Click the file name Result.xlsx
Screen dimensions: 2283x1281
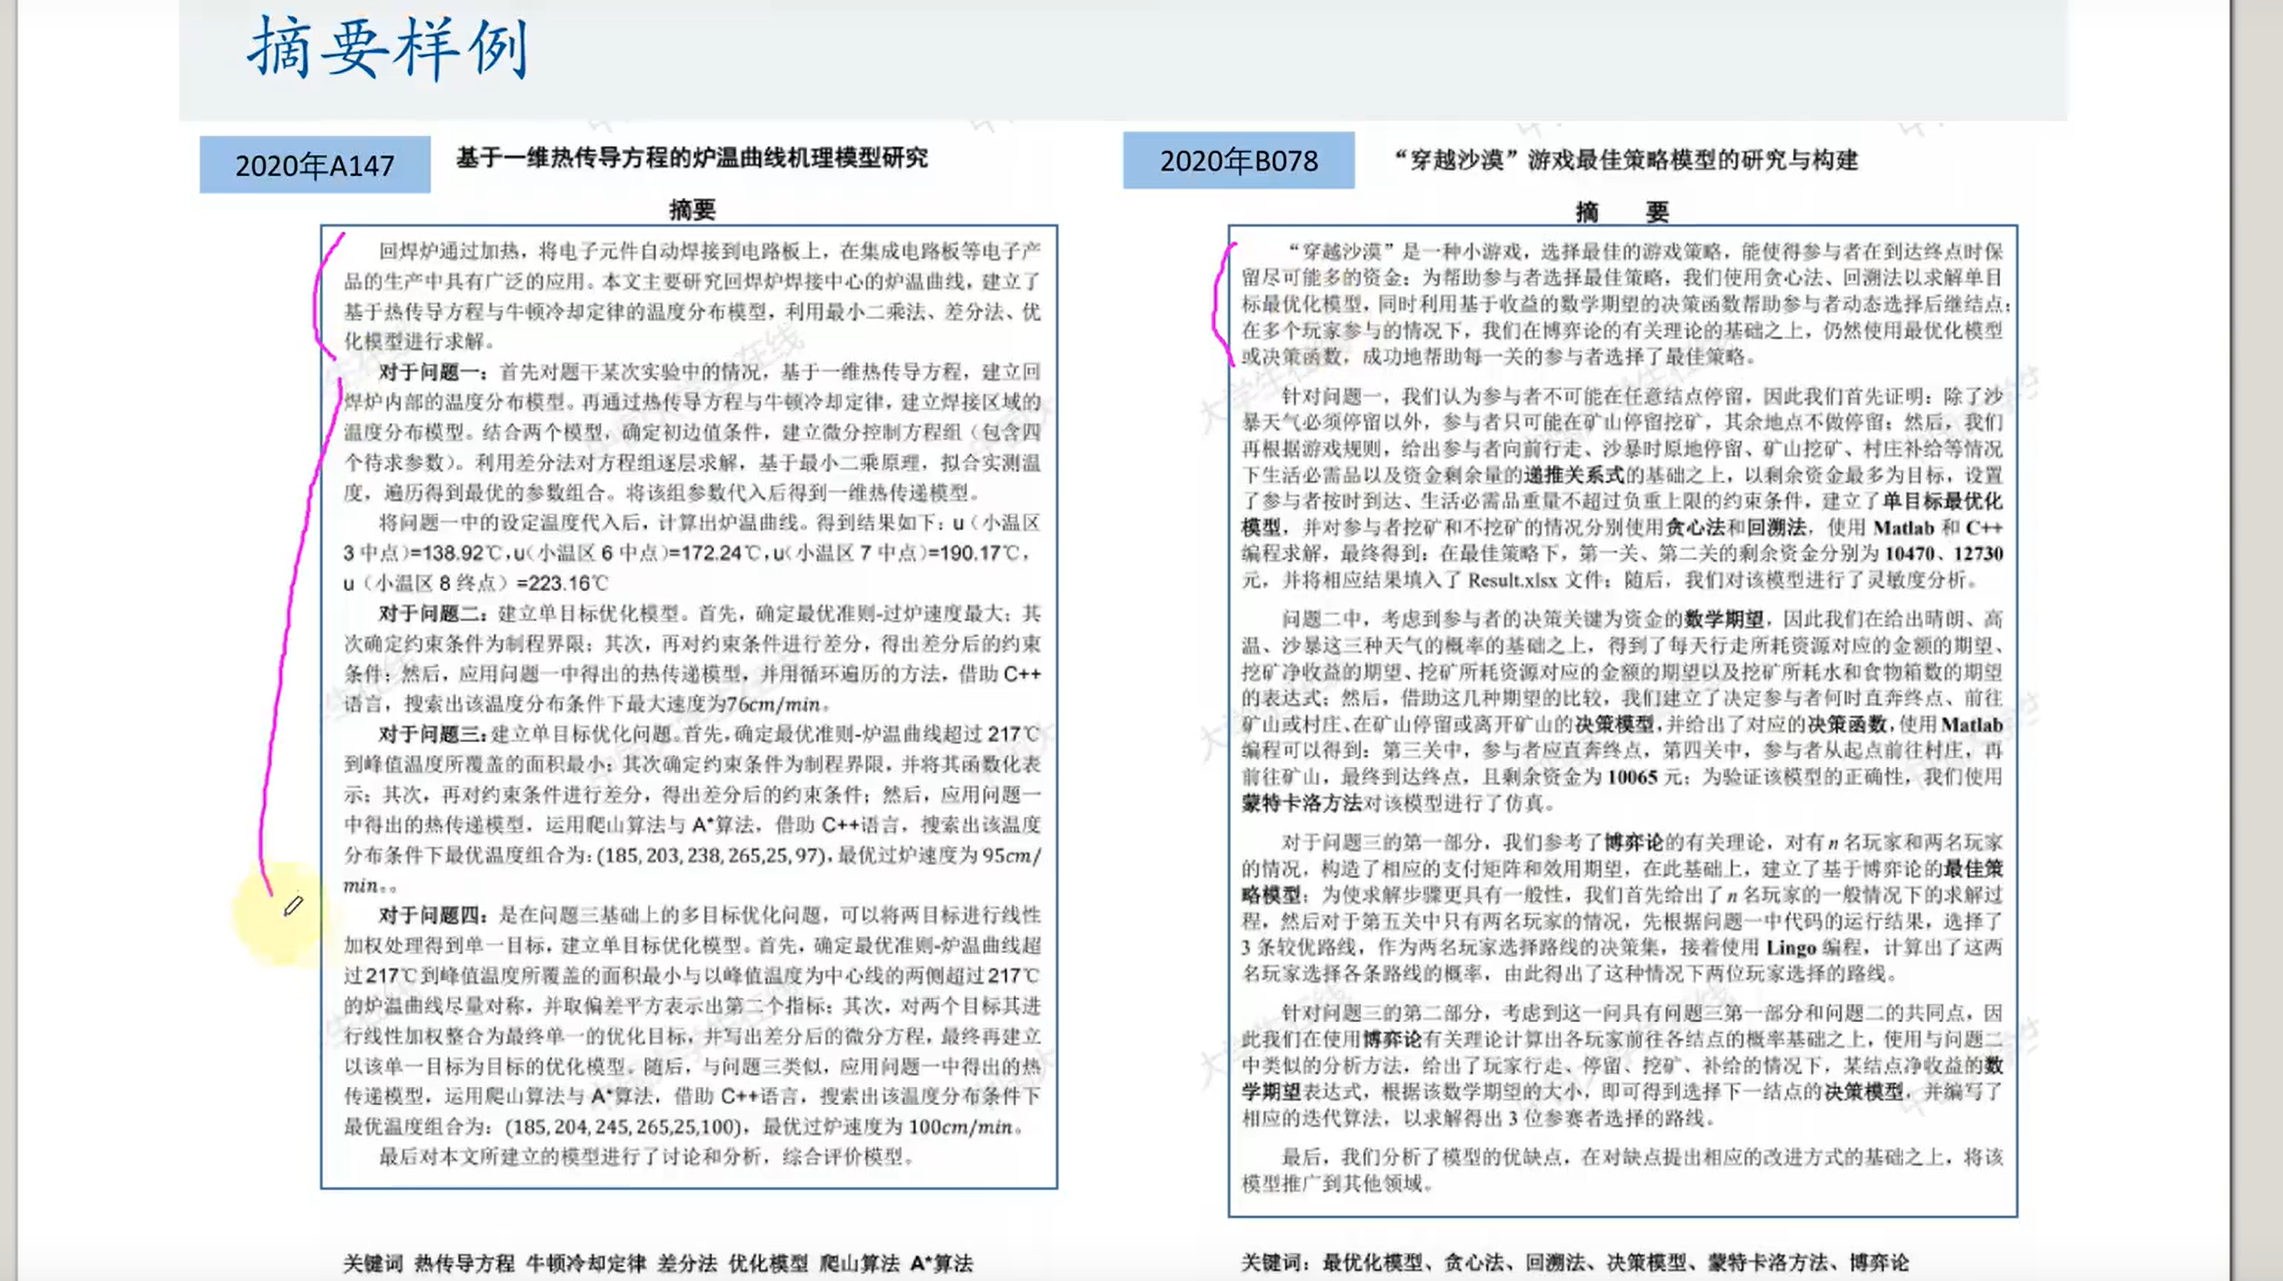pyautogui.click(x=1513, y=580)
